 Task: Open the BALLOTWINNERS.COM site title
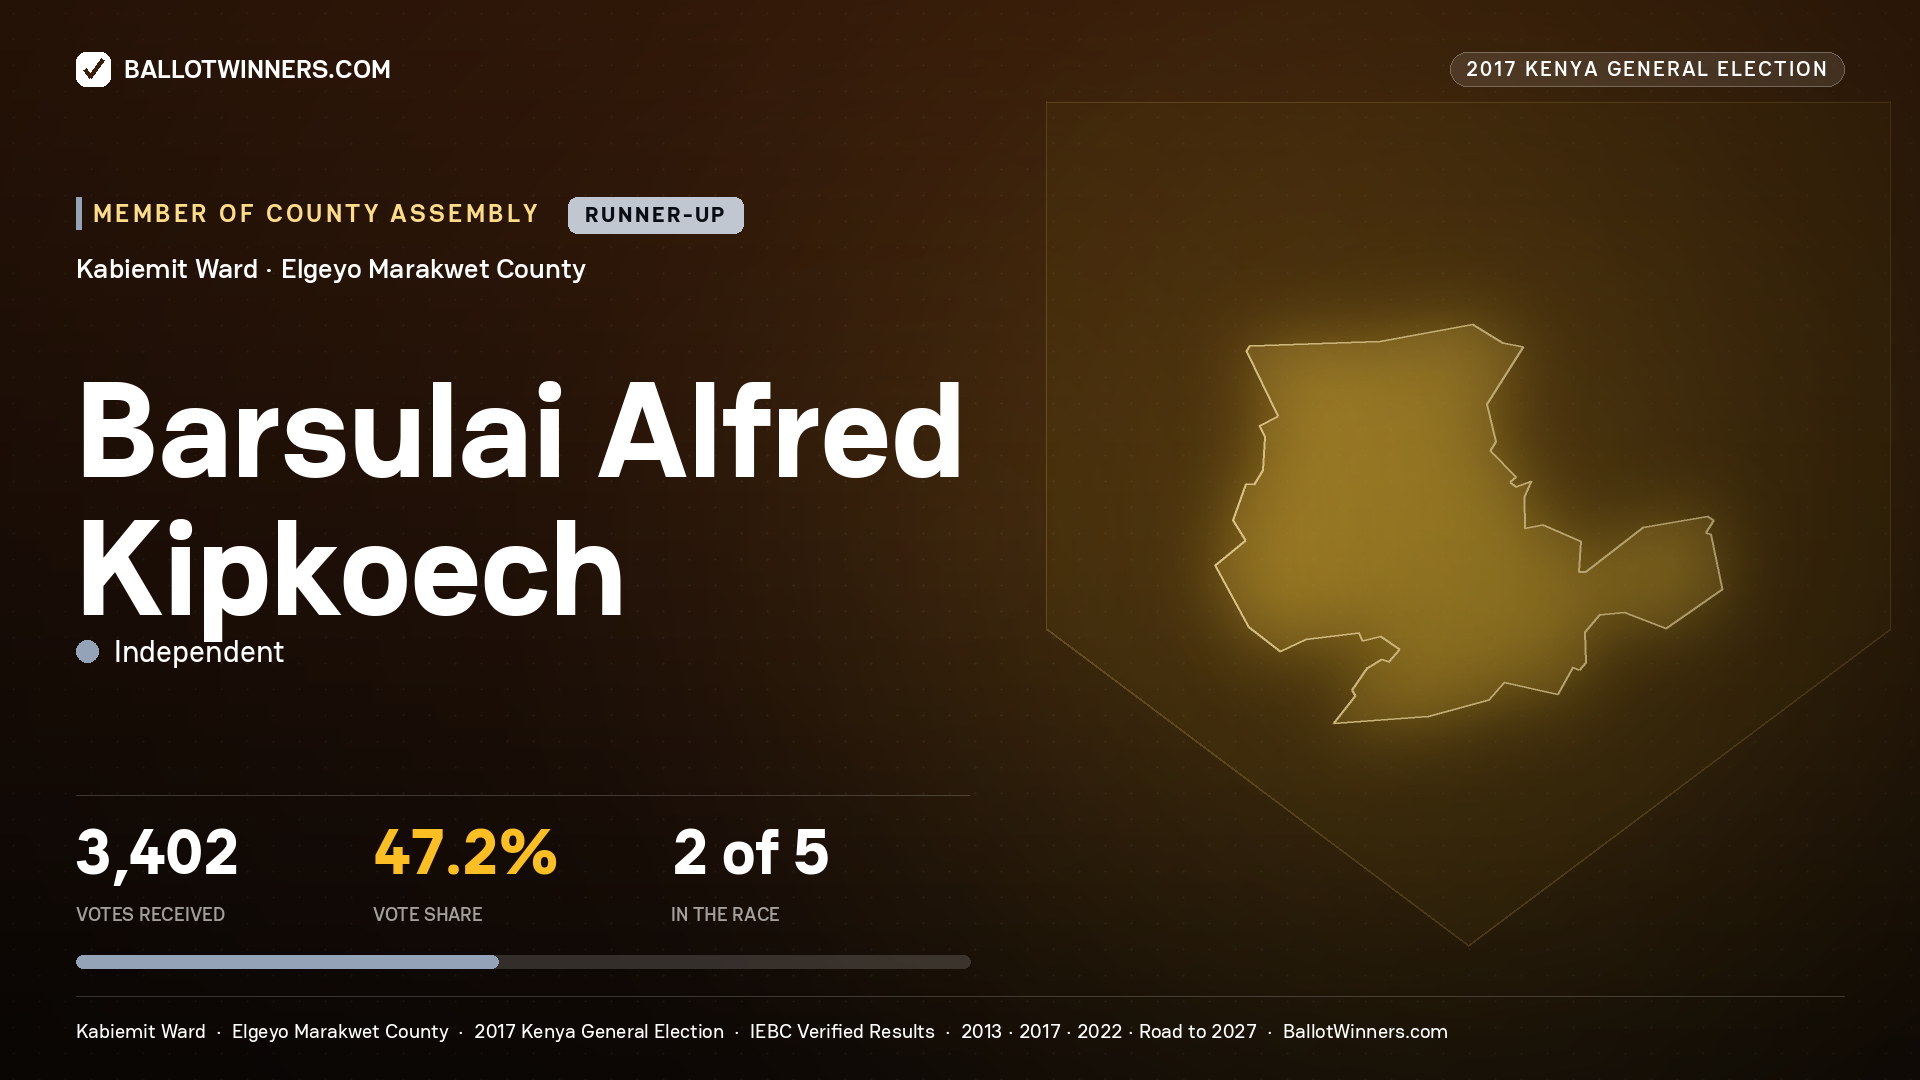tap(257, 69)
